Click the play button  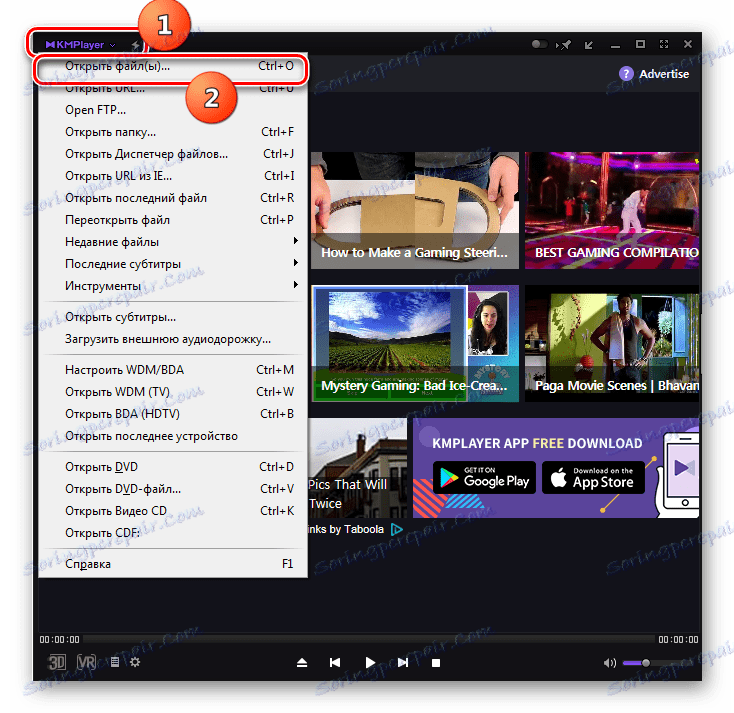pos(370,662)
